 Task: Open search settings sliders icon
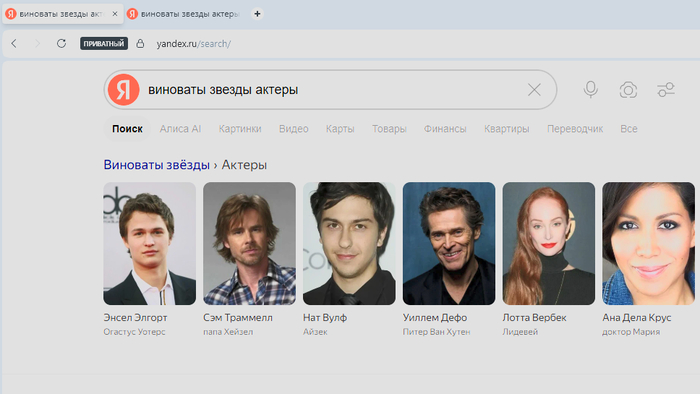[x=666, y=90]
